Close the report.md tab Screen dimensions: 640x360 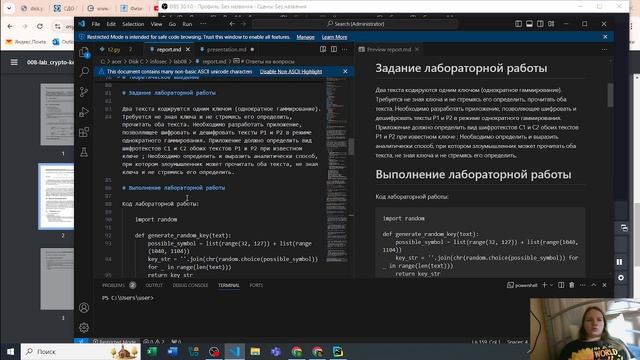point(188,49)
